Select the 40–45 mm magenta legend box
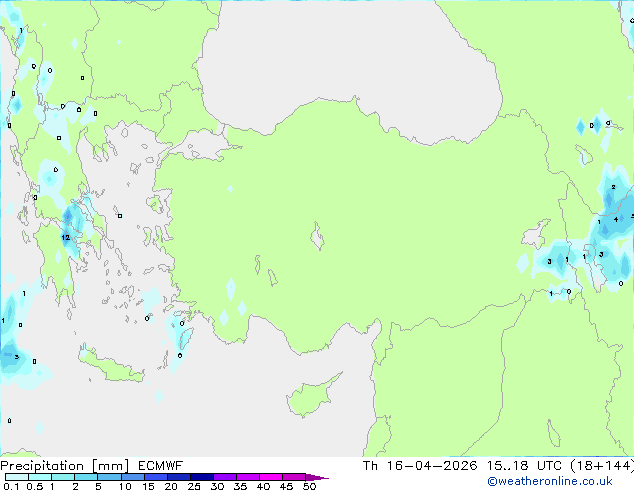The height and width of the screenshot is (490, 634). [271, 477]
